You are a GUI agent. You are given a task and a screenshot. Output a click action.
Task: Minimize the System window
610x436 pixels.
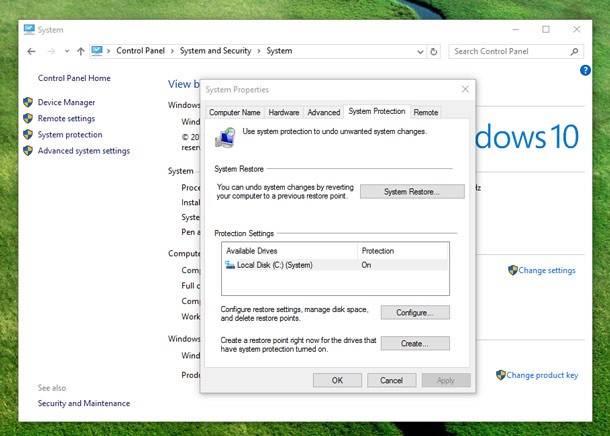[x=516, y=30]
